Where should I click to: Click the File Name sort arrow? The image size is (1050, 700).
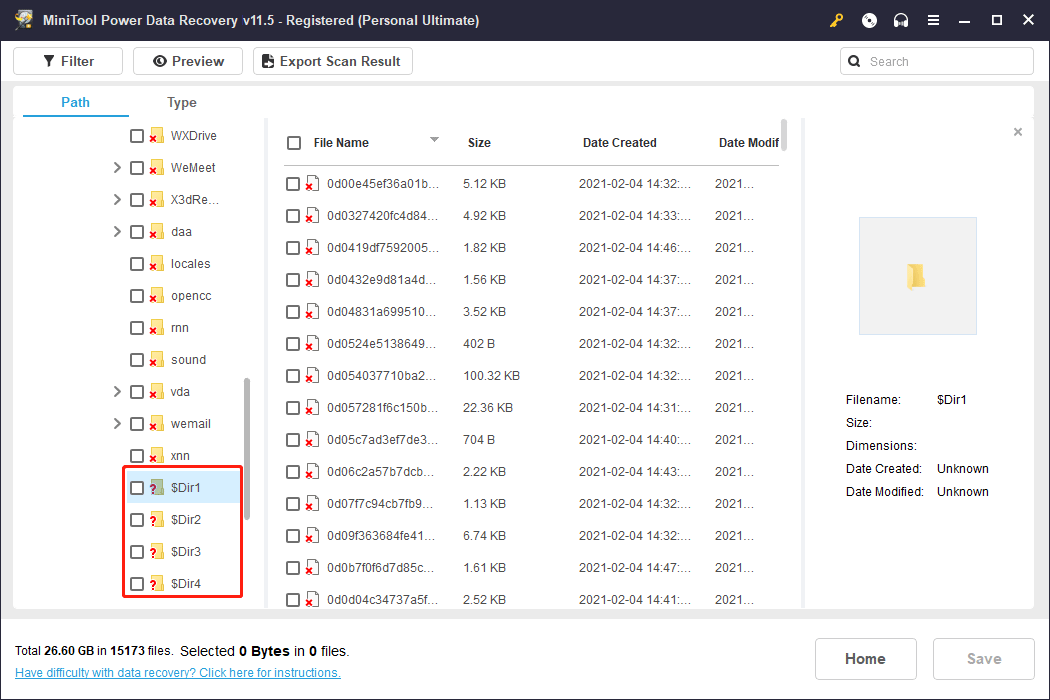434,139
